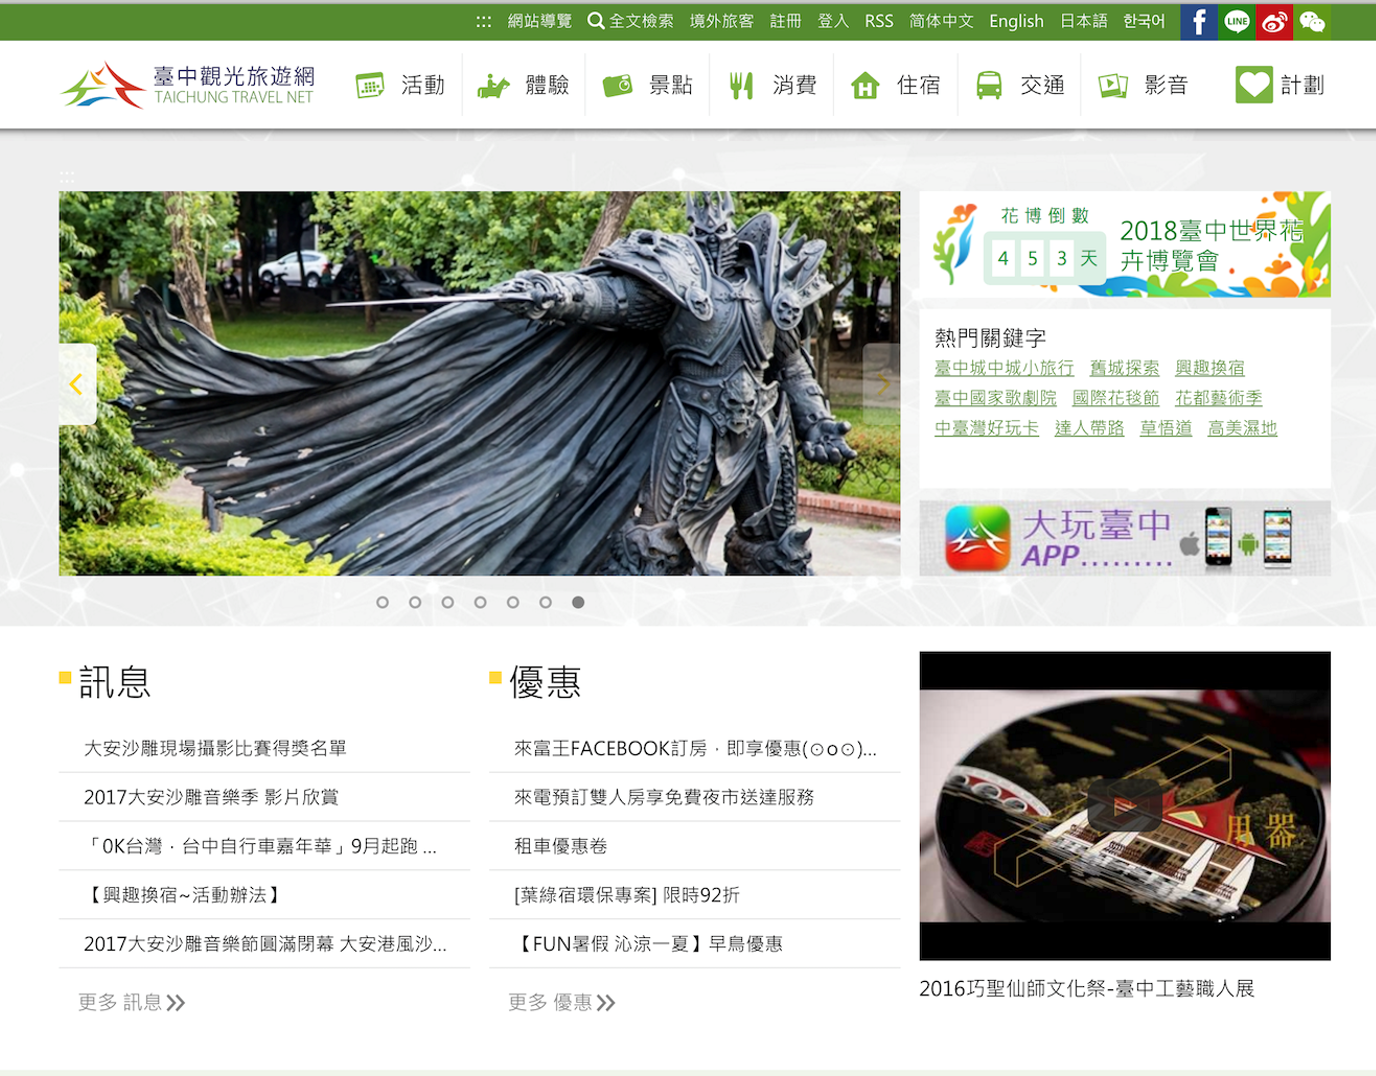Click the Taichung Travel Net logo

(187, 85)
